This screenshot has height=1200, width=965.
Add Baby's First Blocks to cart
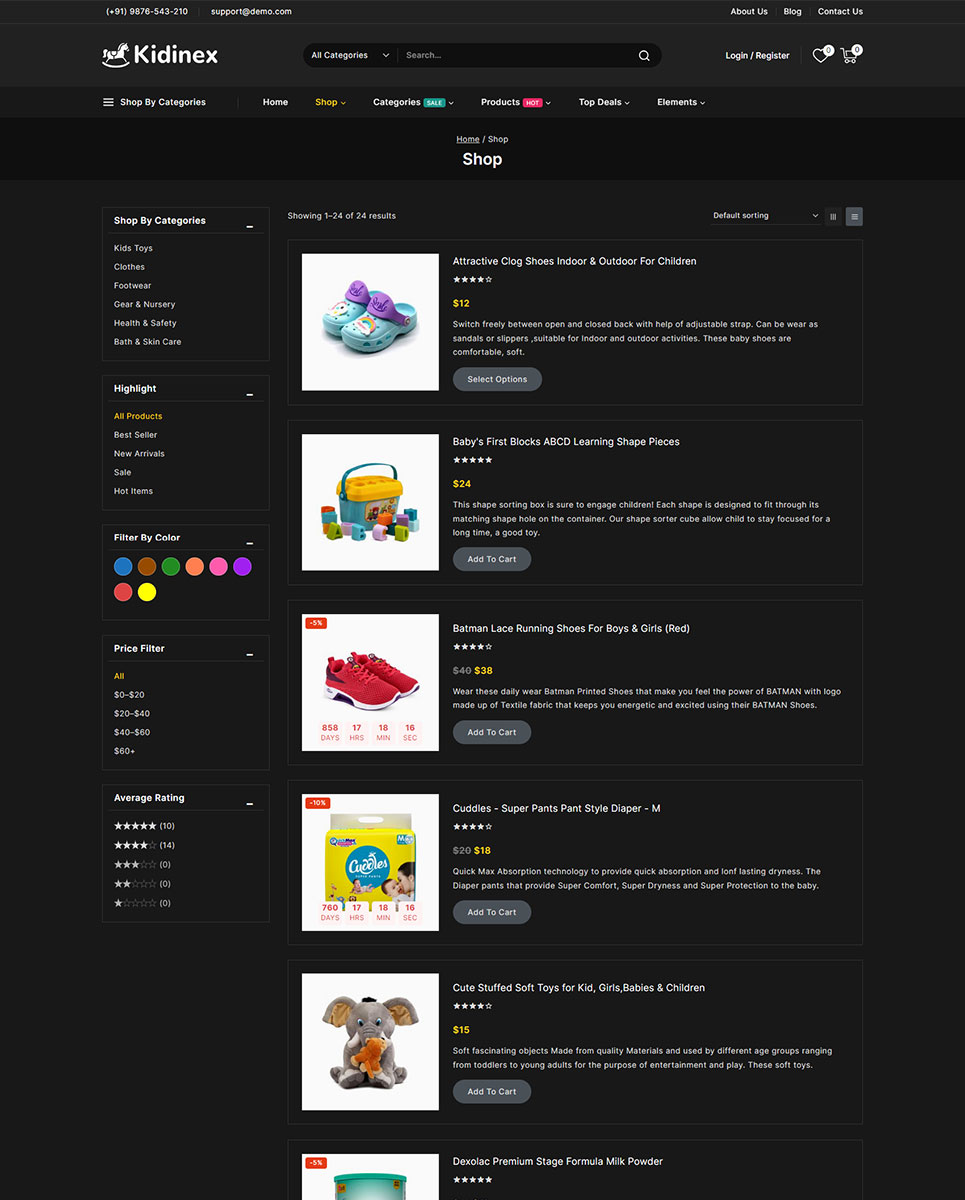tap(492, 559)
